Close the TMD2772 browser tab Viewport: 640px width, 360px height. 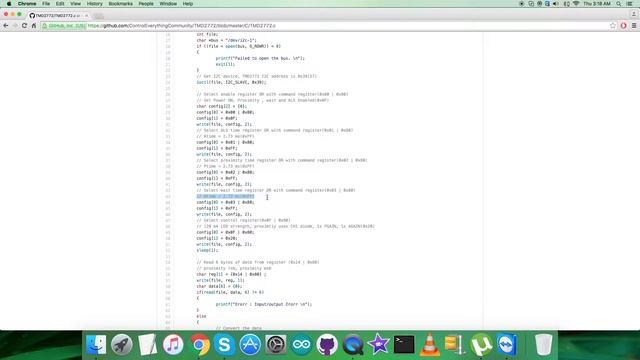click(87, 16)
